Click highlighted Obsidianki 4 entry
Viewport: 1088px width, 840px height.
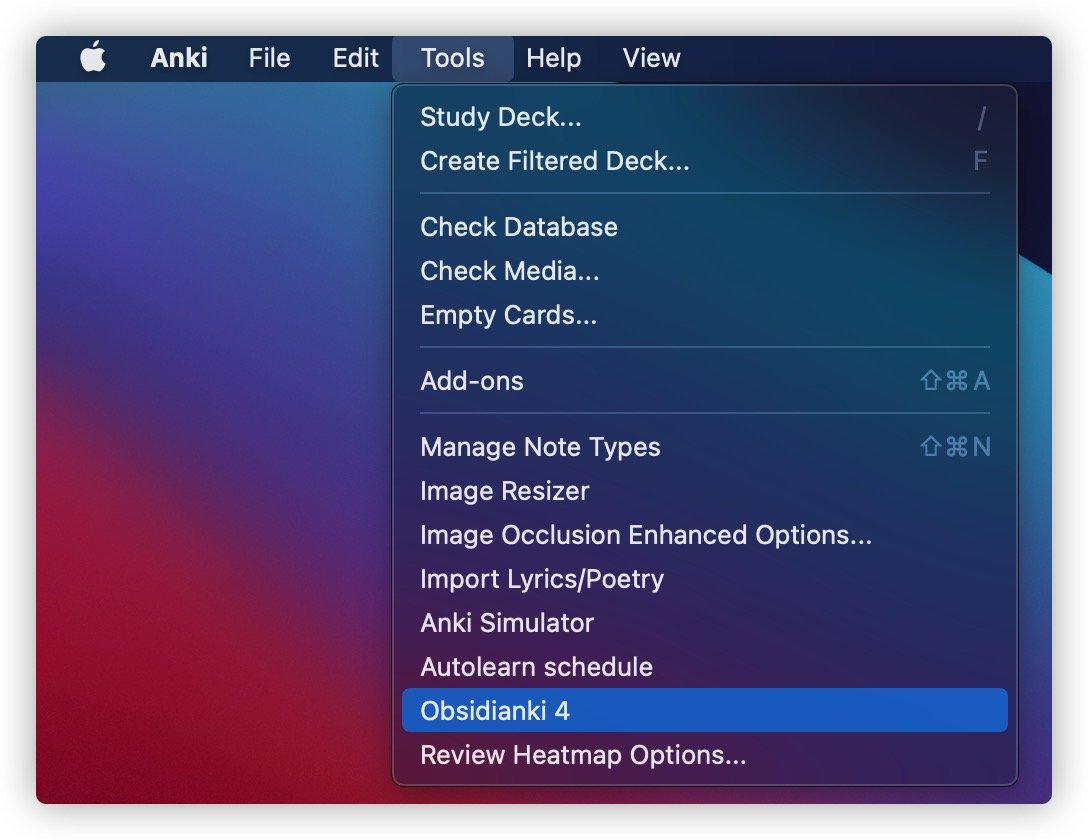pyautogui.click(x=704, y=710)
